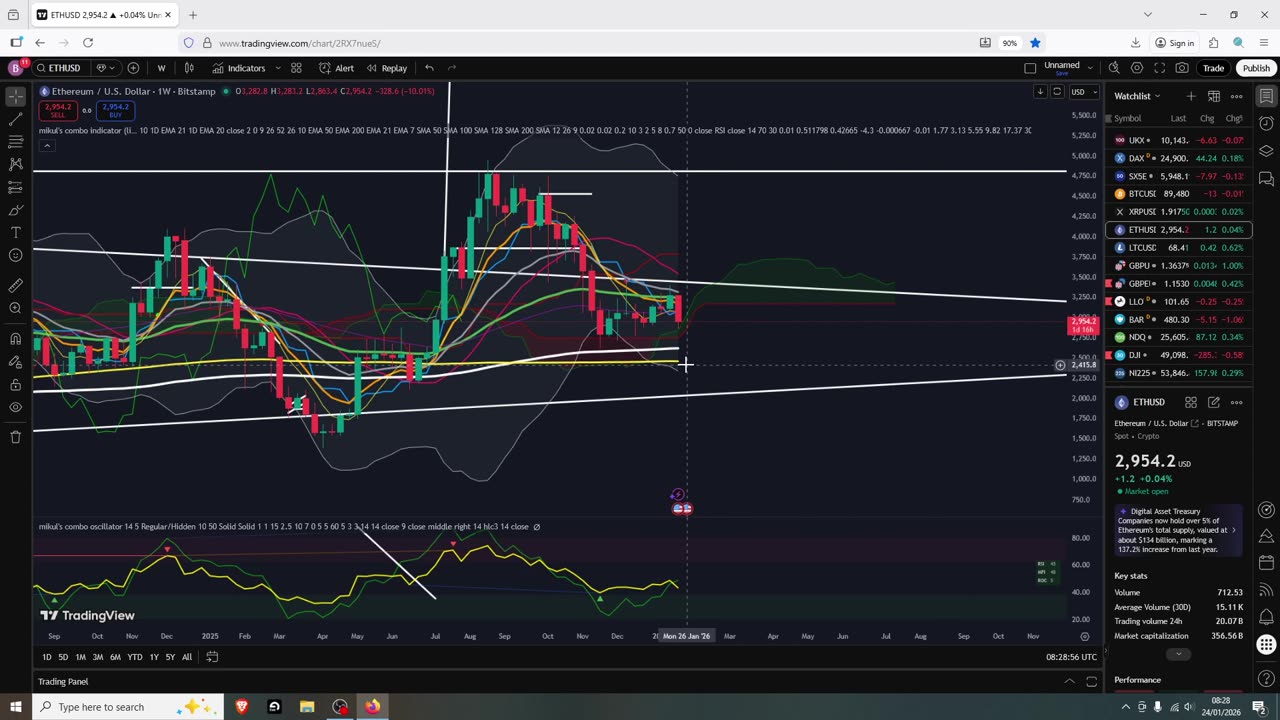Viewport: 1280px width, 720px height.
Task: Open the go-to-date calendar icon
Action: [212, 657]
